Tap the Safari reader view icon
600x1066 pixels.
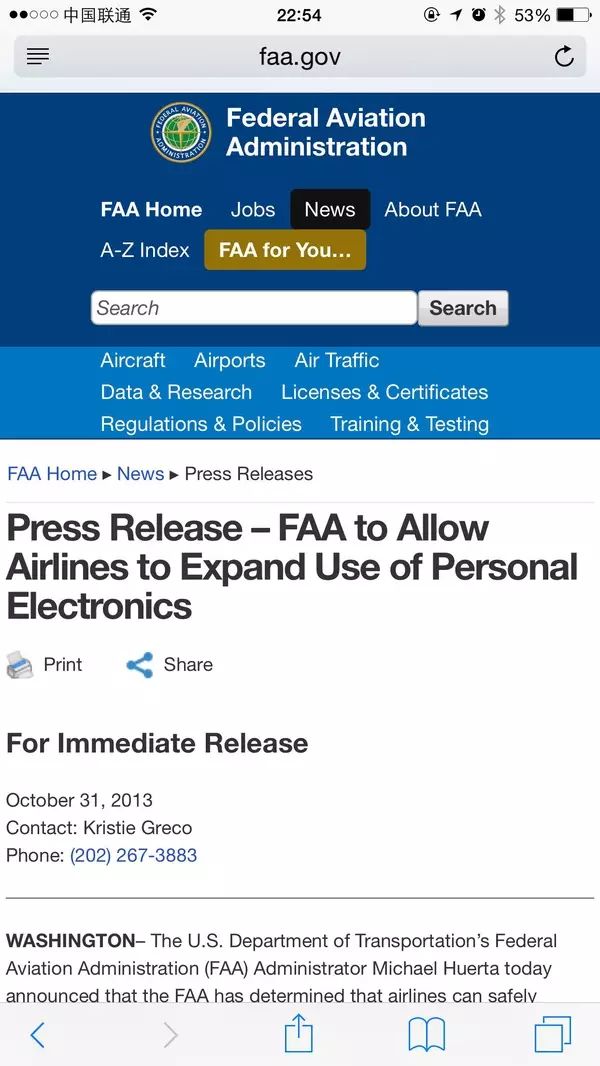click(38, 57)
